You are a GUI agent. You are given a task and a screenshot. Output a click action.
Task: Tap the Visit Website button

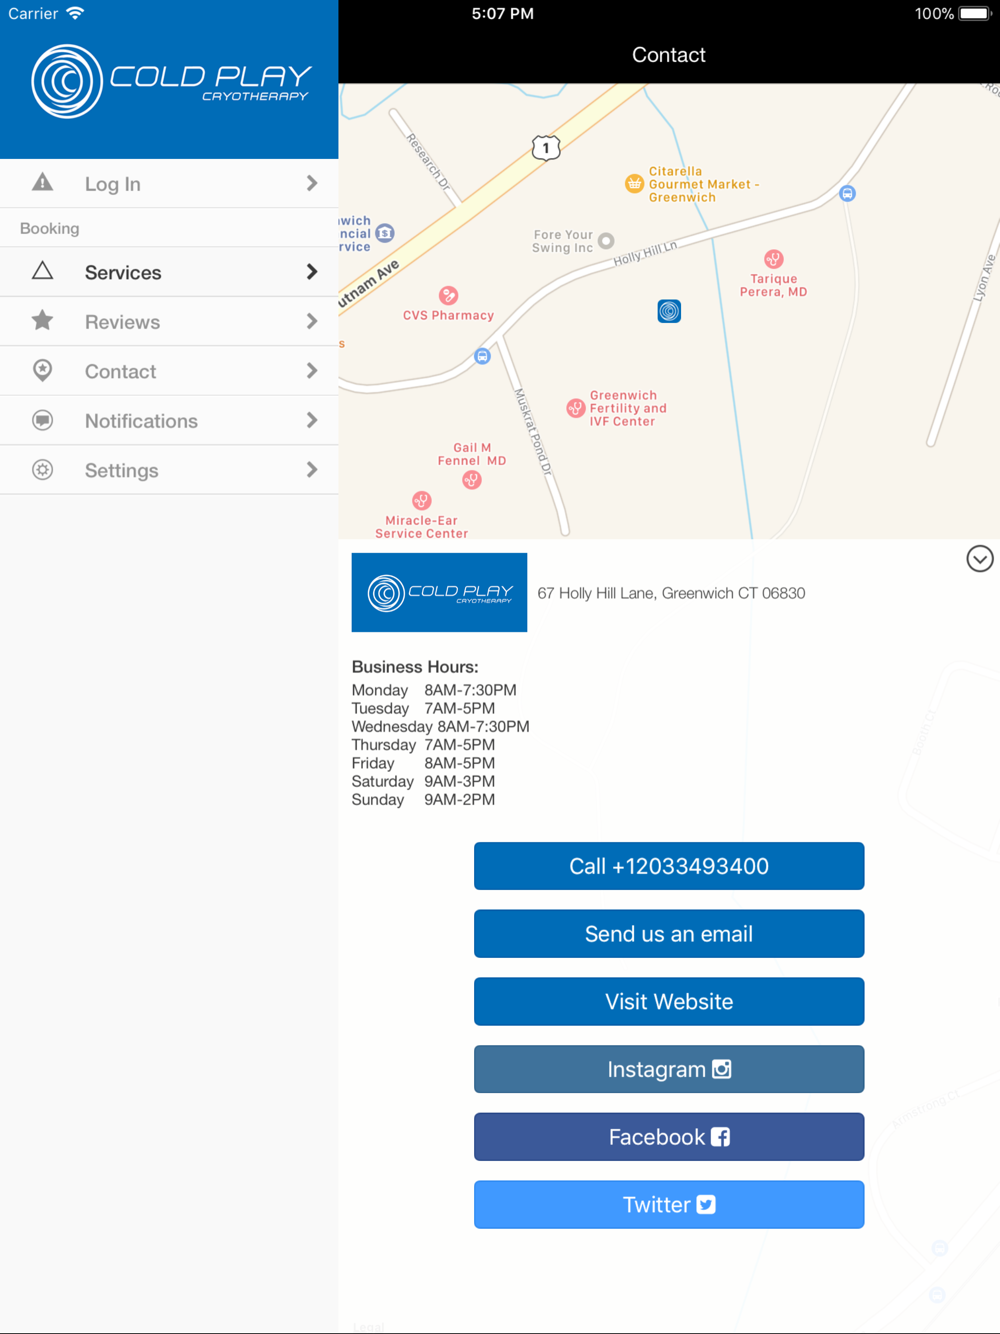pos(669,1001)
